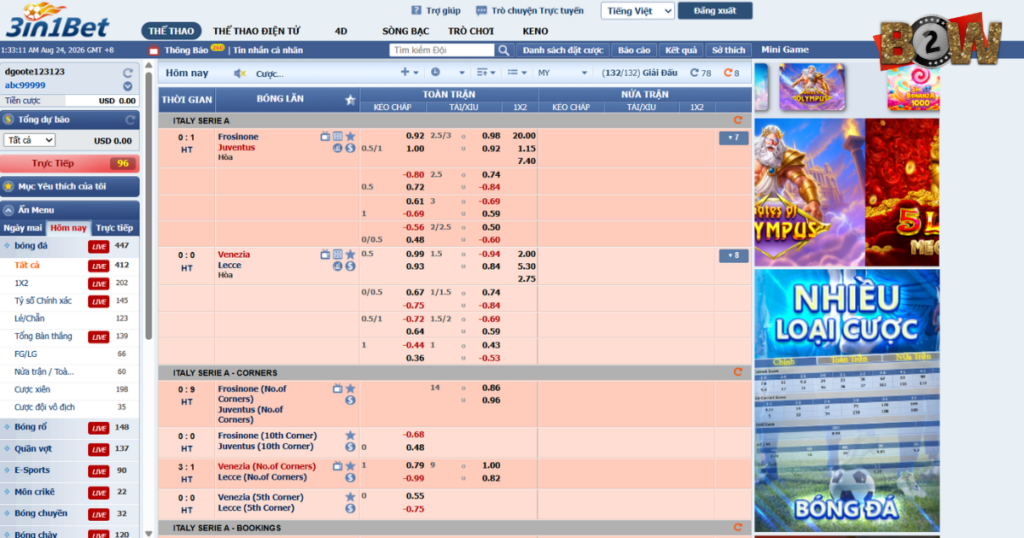Click Trợ giúp help link

tap(436, 10)
